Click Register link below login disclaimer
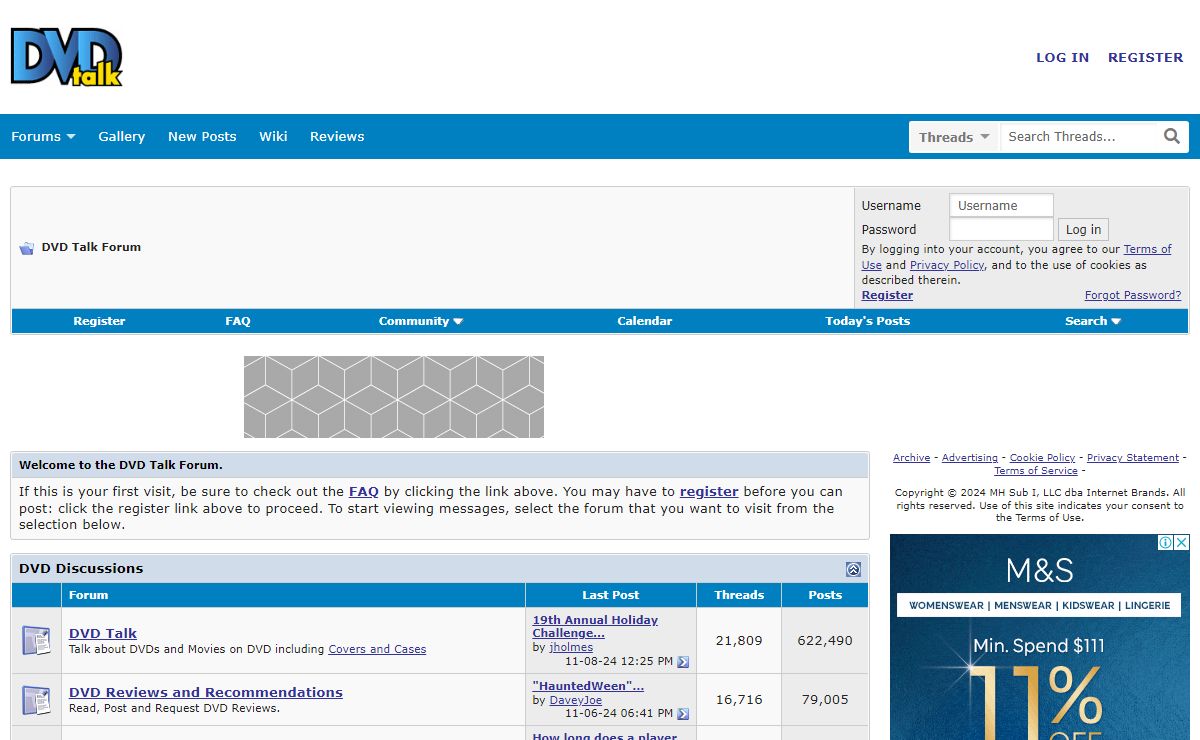The height and width of the screenshot is (740, 1200). point(887,295)
